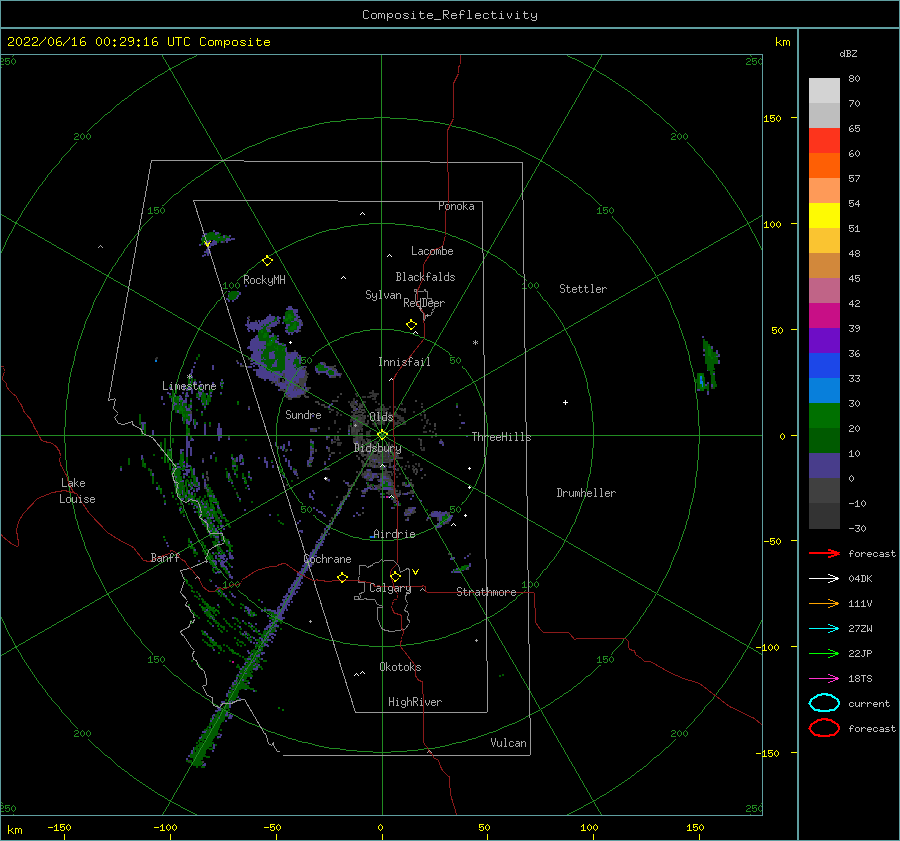The width and height of the screenshot is (900, 841).
Task: Click the red forecast ellipse icon
Action: pos(824,728)
